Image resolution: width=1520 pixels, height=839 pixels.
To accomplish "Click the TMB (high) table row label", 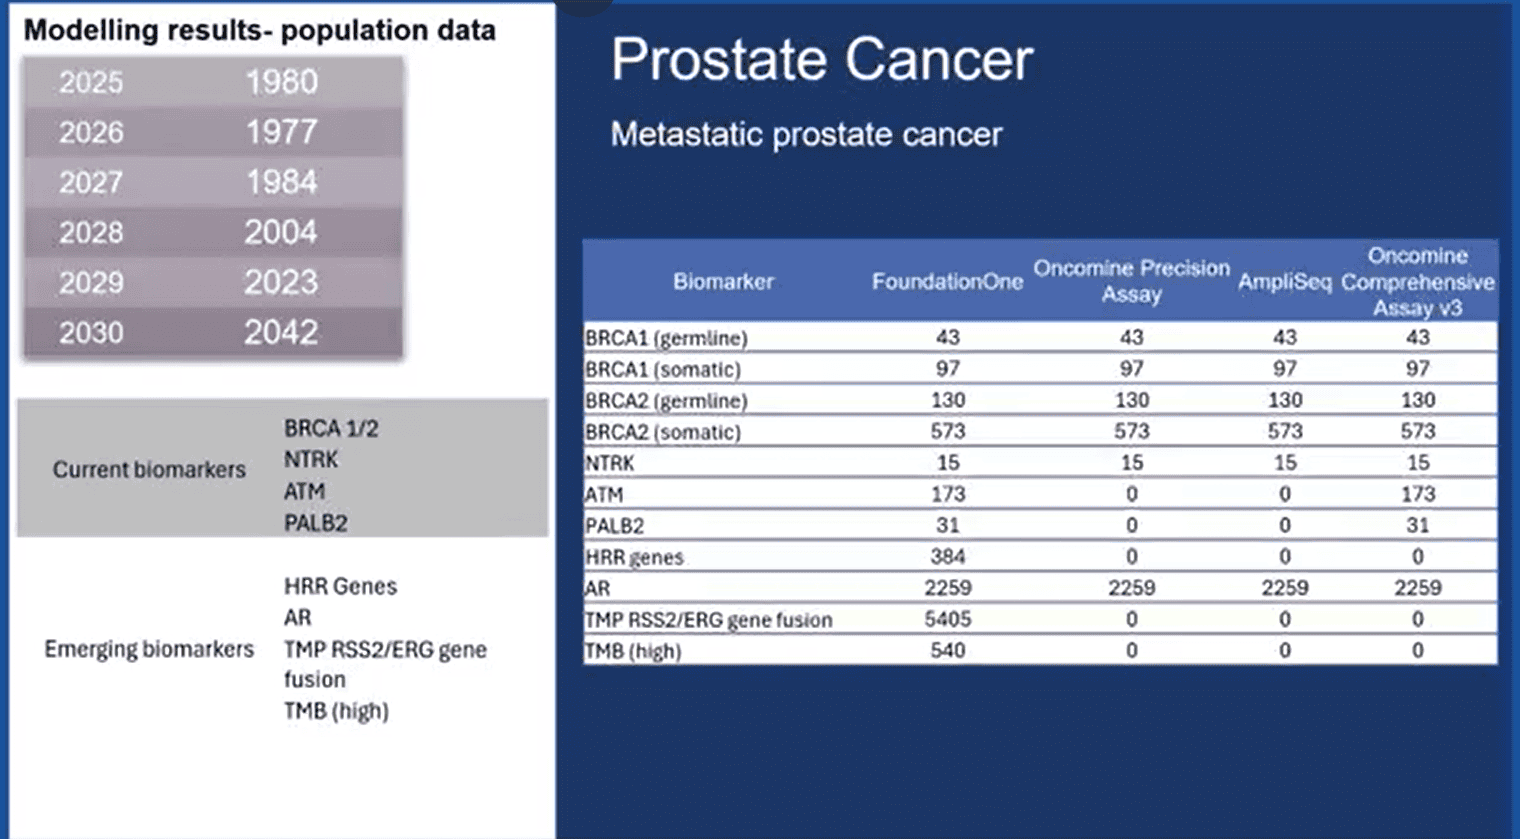I will pyautogui.click(x=633, y=651).
